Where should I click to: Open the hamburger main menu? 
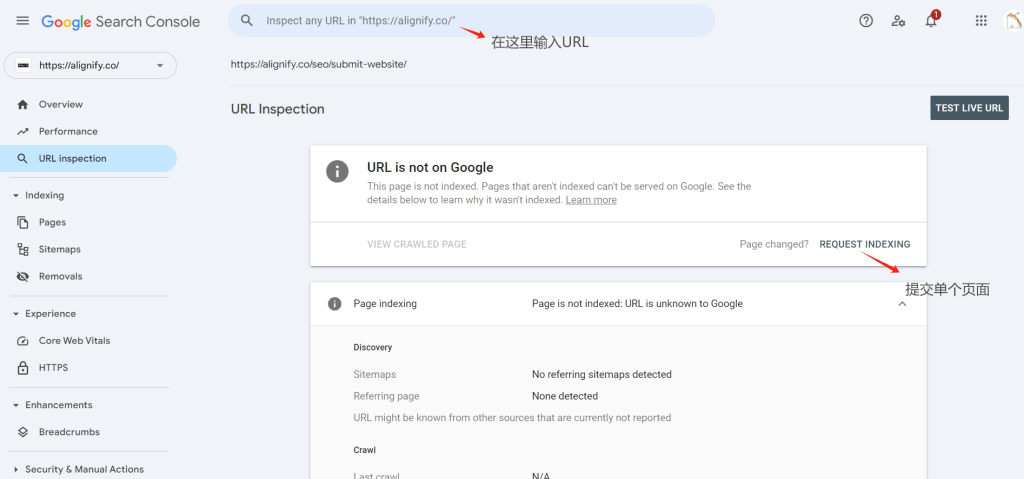pos(23,21)
